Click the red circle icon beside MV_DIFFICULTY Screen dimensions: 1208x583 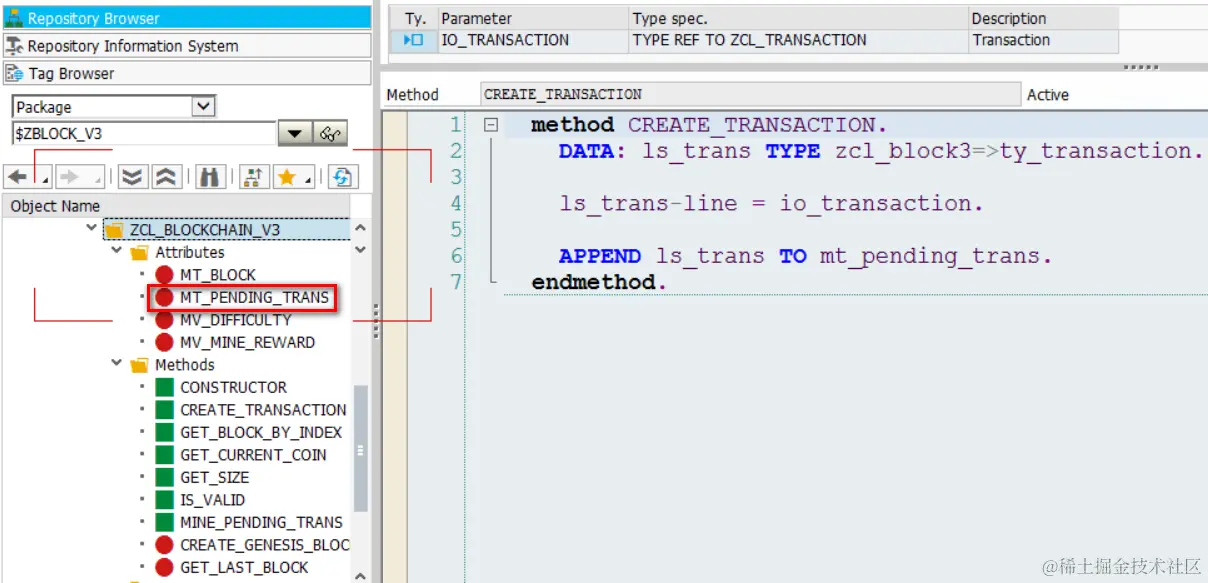(x=164, y=320)
